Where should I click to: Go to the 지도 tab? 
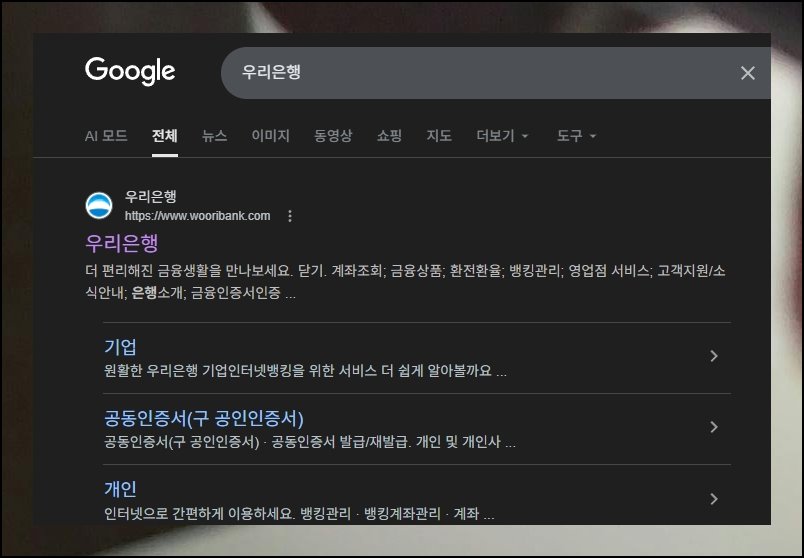[439, 136]
